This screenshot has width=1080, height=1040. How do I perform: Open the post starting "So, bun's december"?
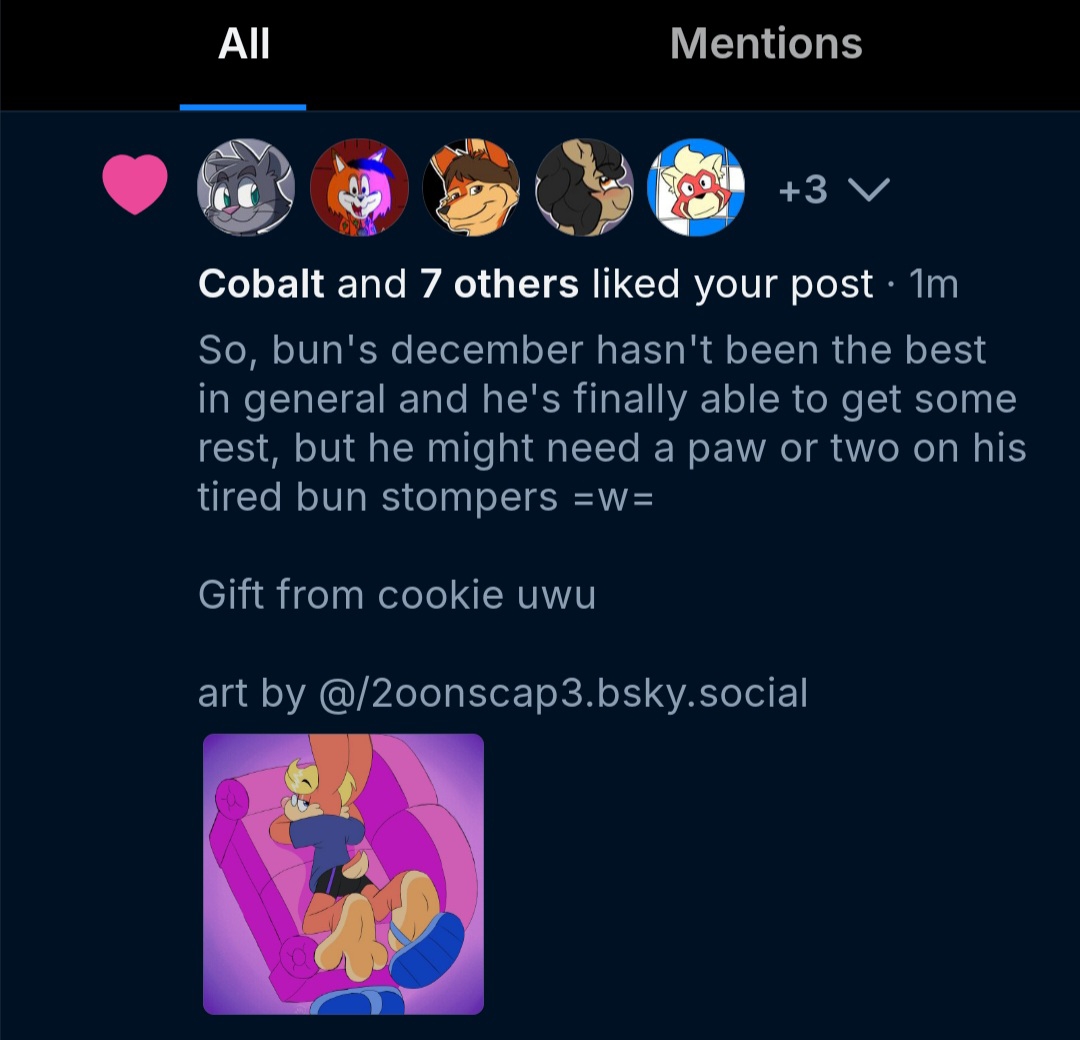click(592, 350)
